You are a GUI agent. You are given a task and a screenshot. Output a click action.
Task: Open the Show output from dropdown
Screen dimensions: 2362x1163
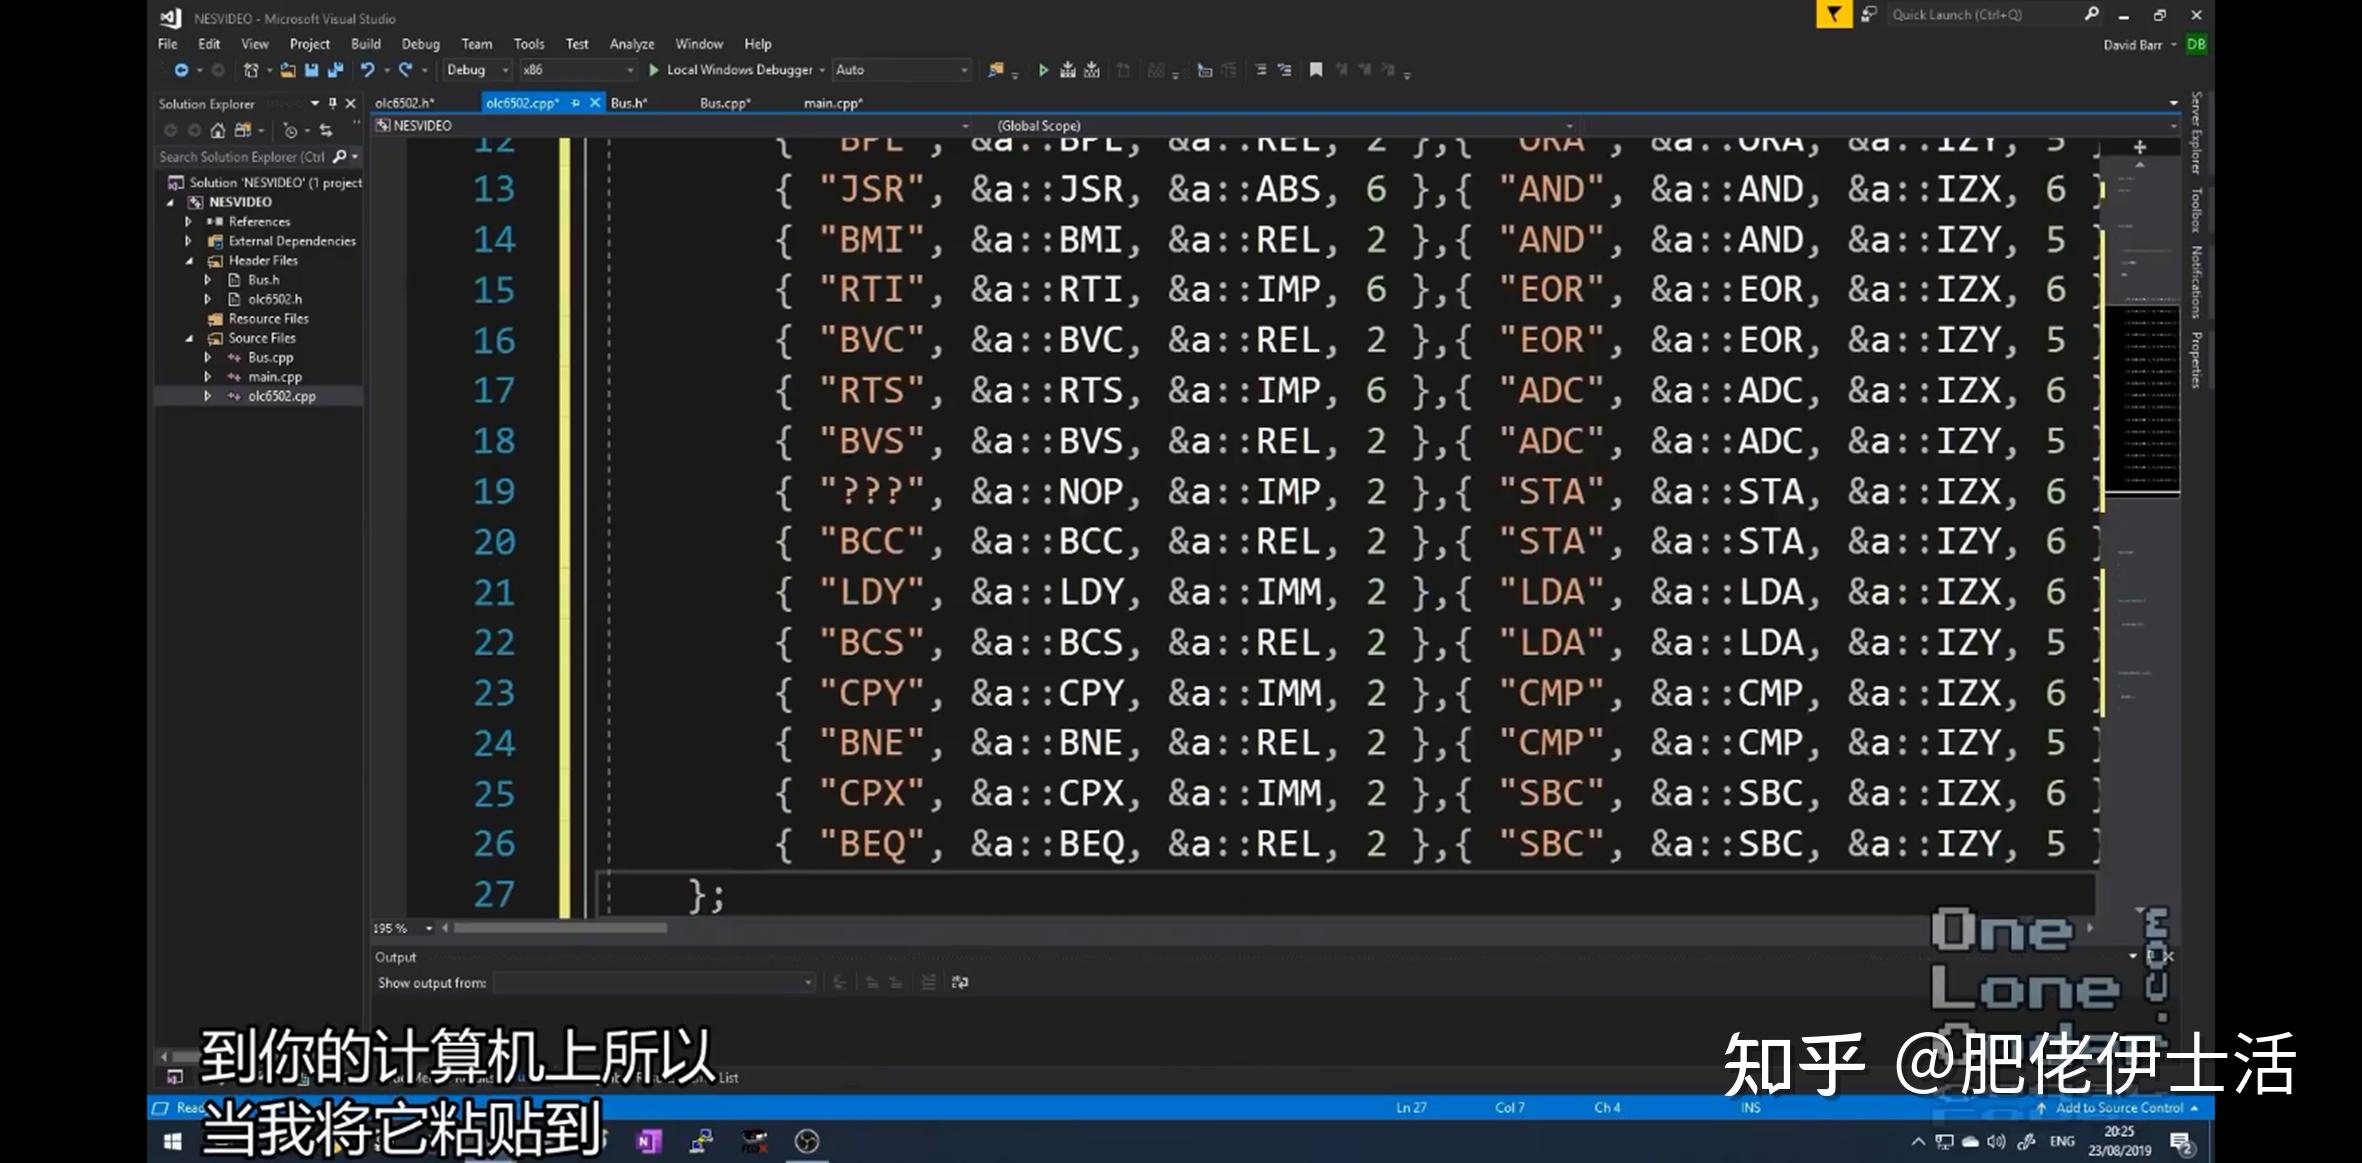point(654,983)
